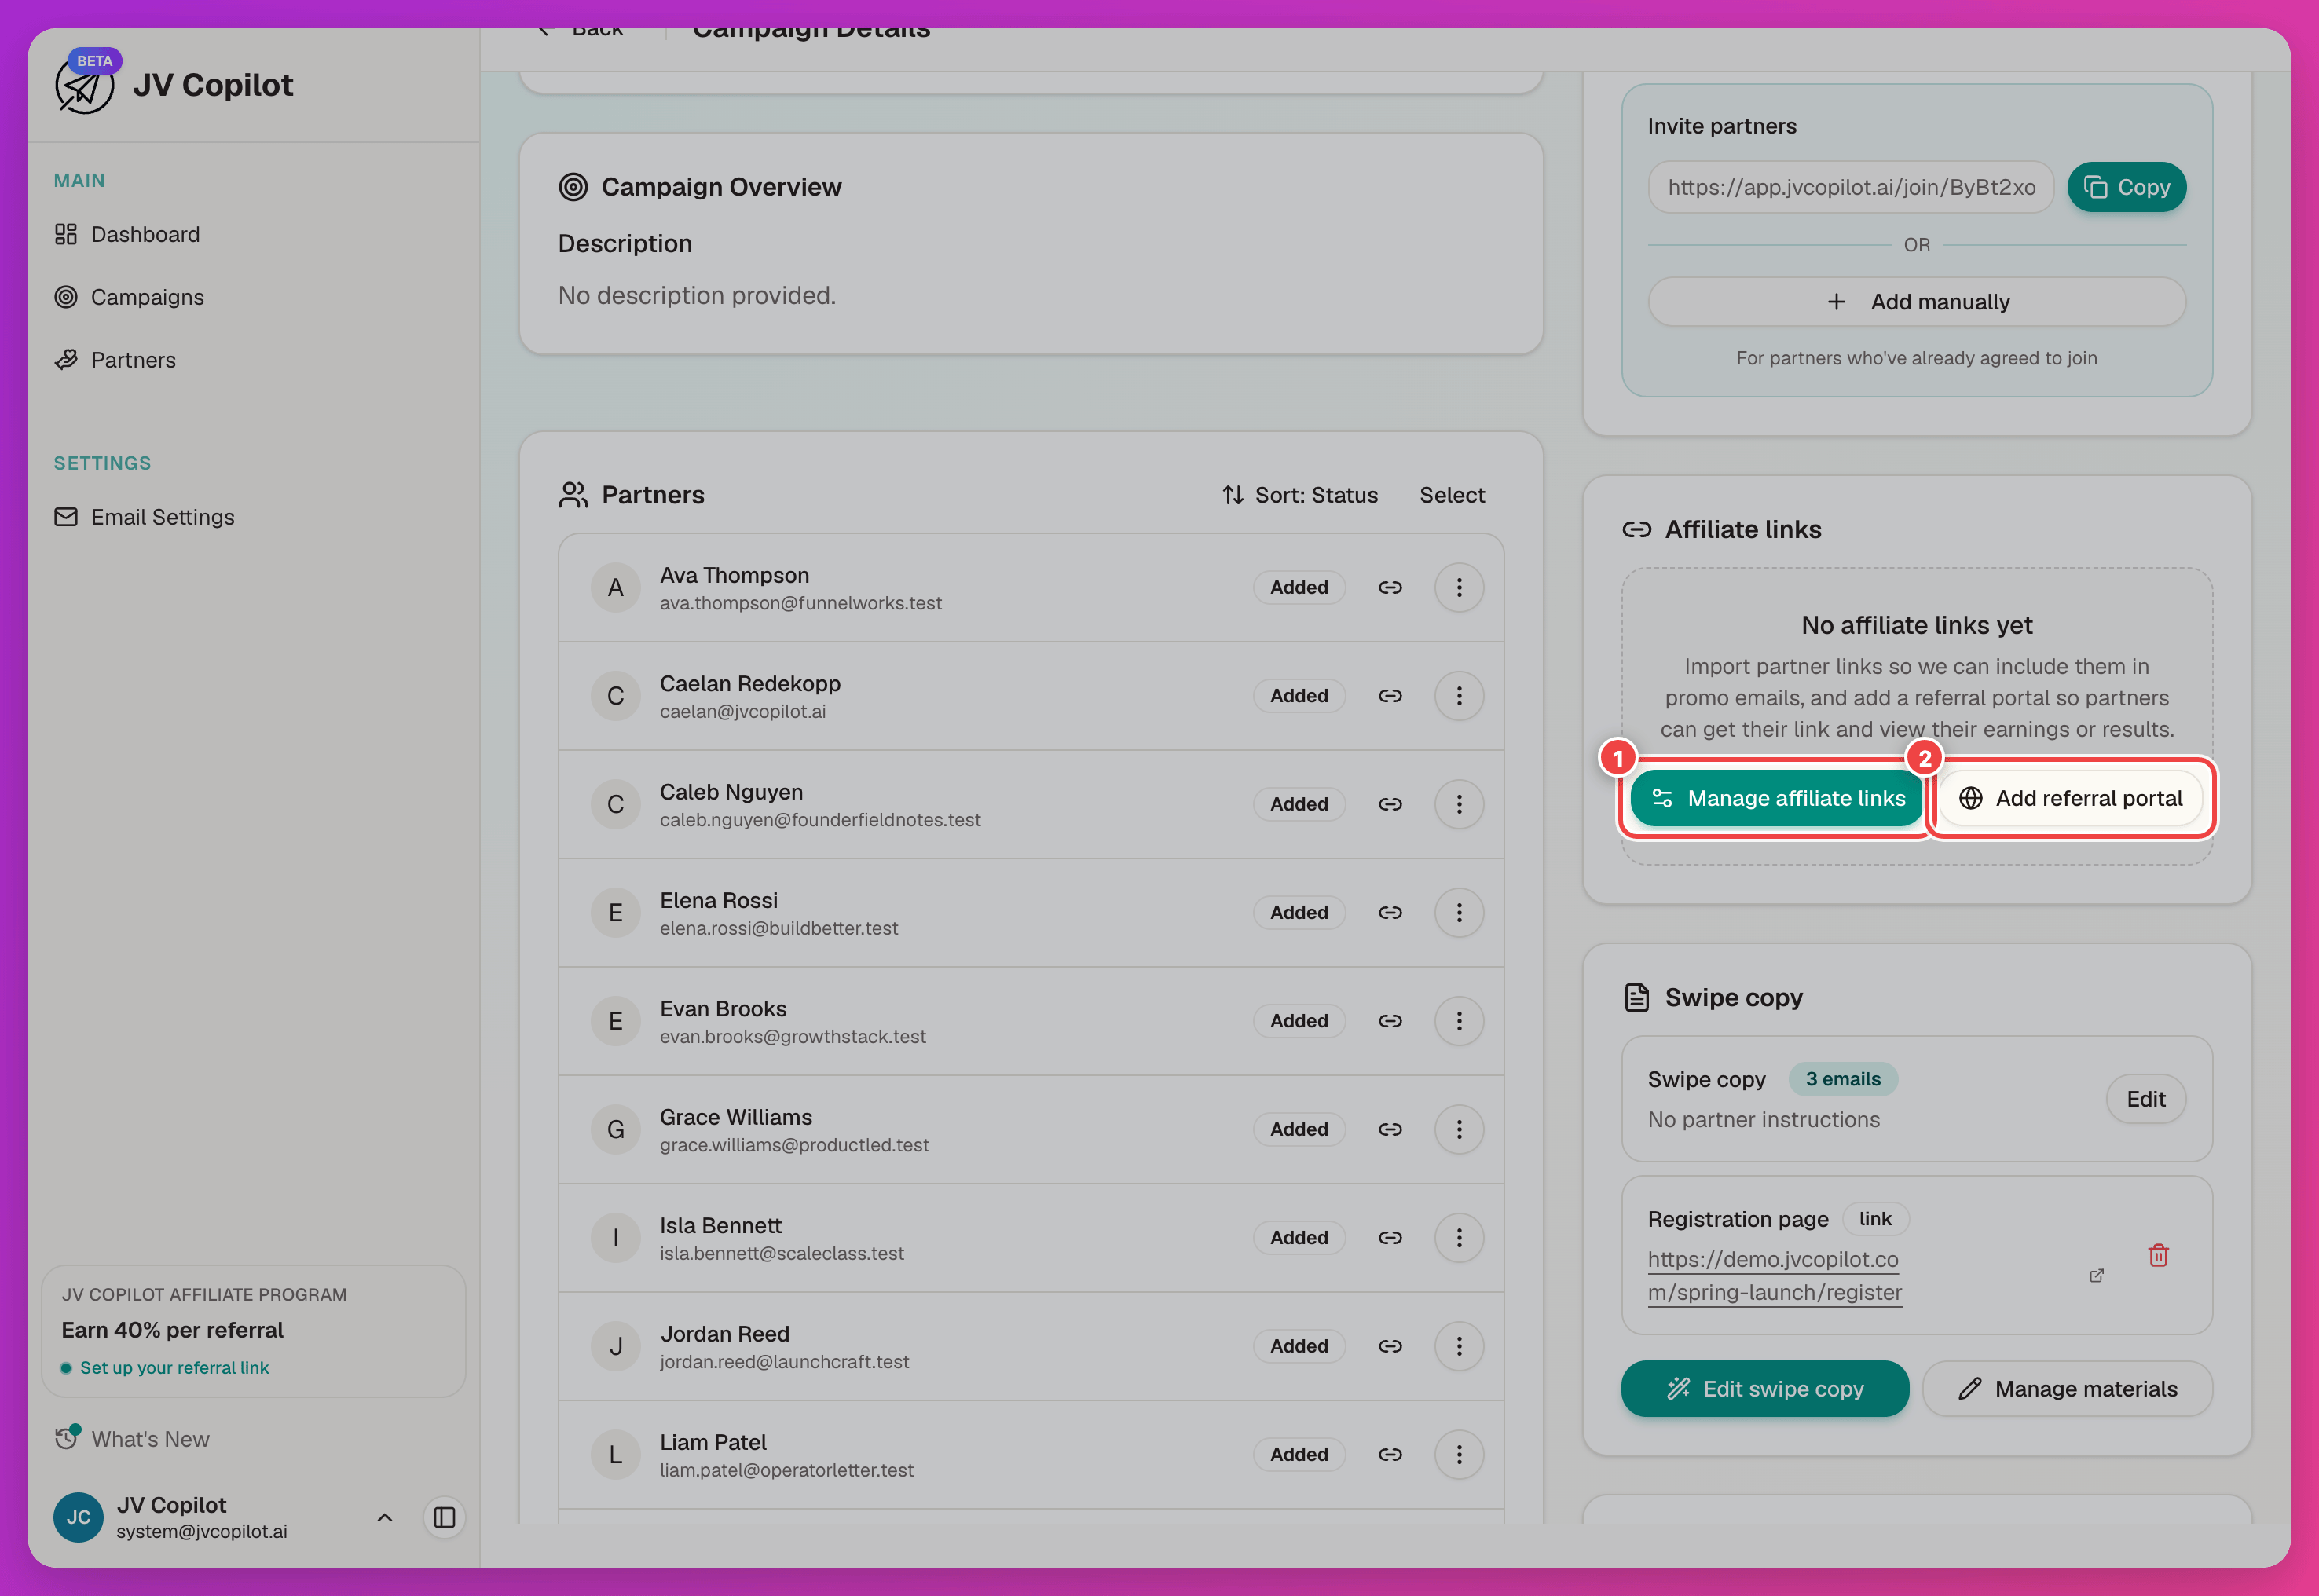
Task: Click Manage materials button
Action: 2067,1389
